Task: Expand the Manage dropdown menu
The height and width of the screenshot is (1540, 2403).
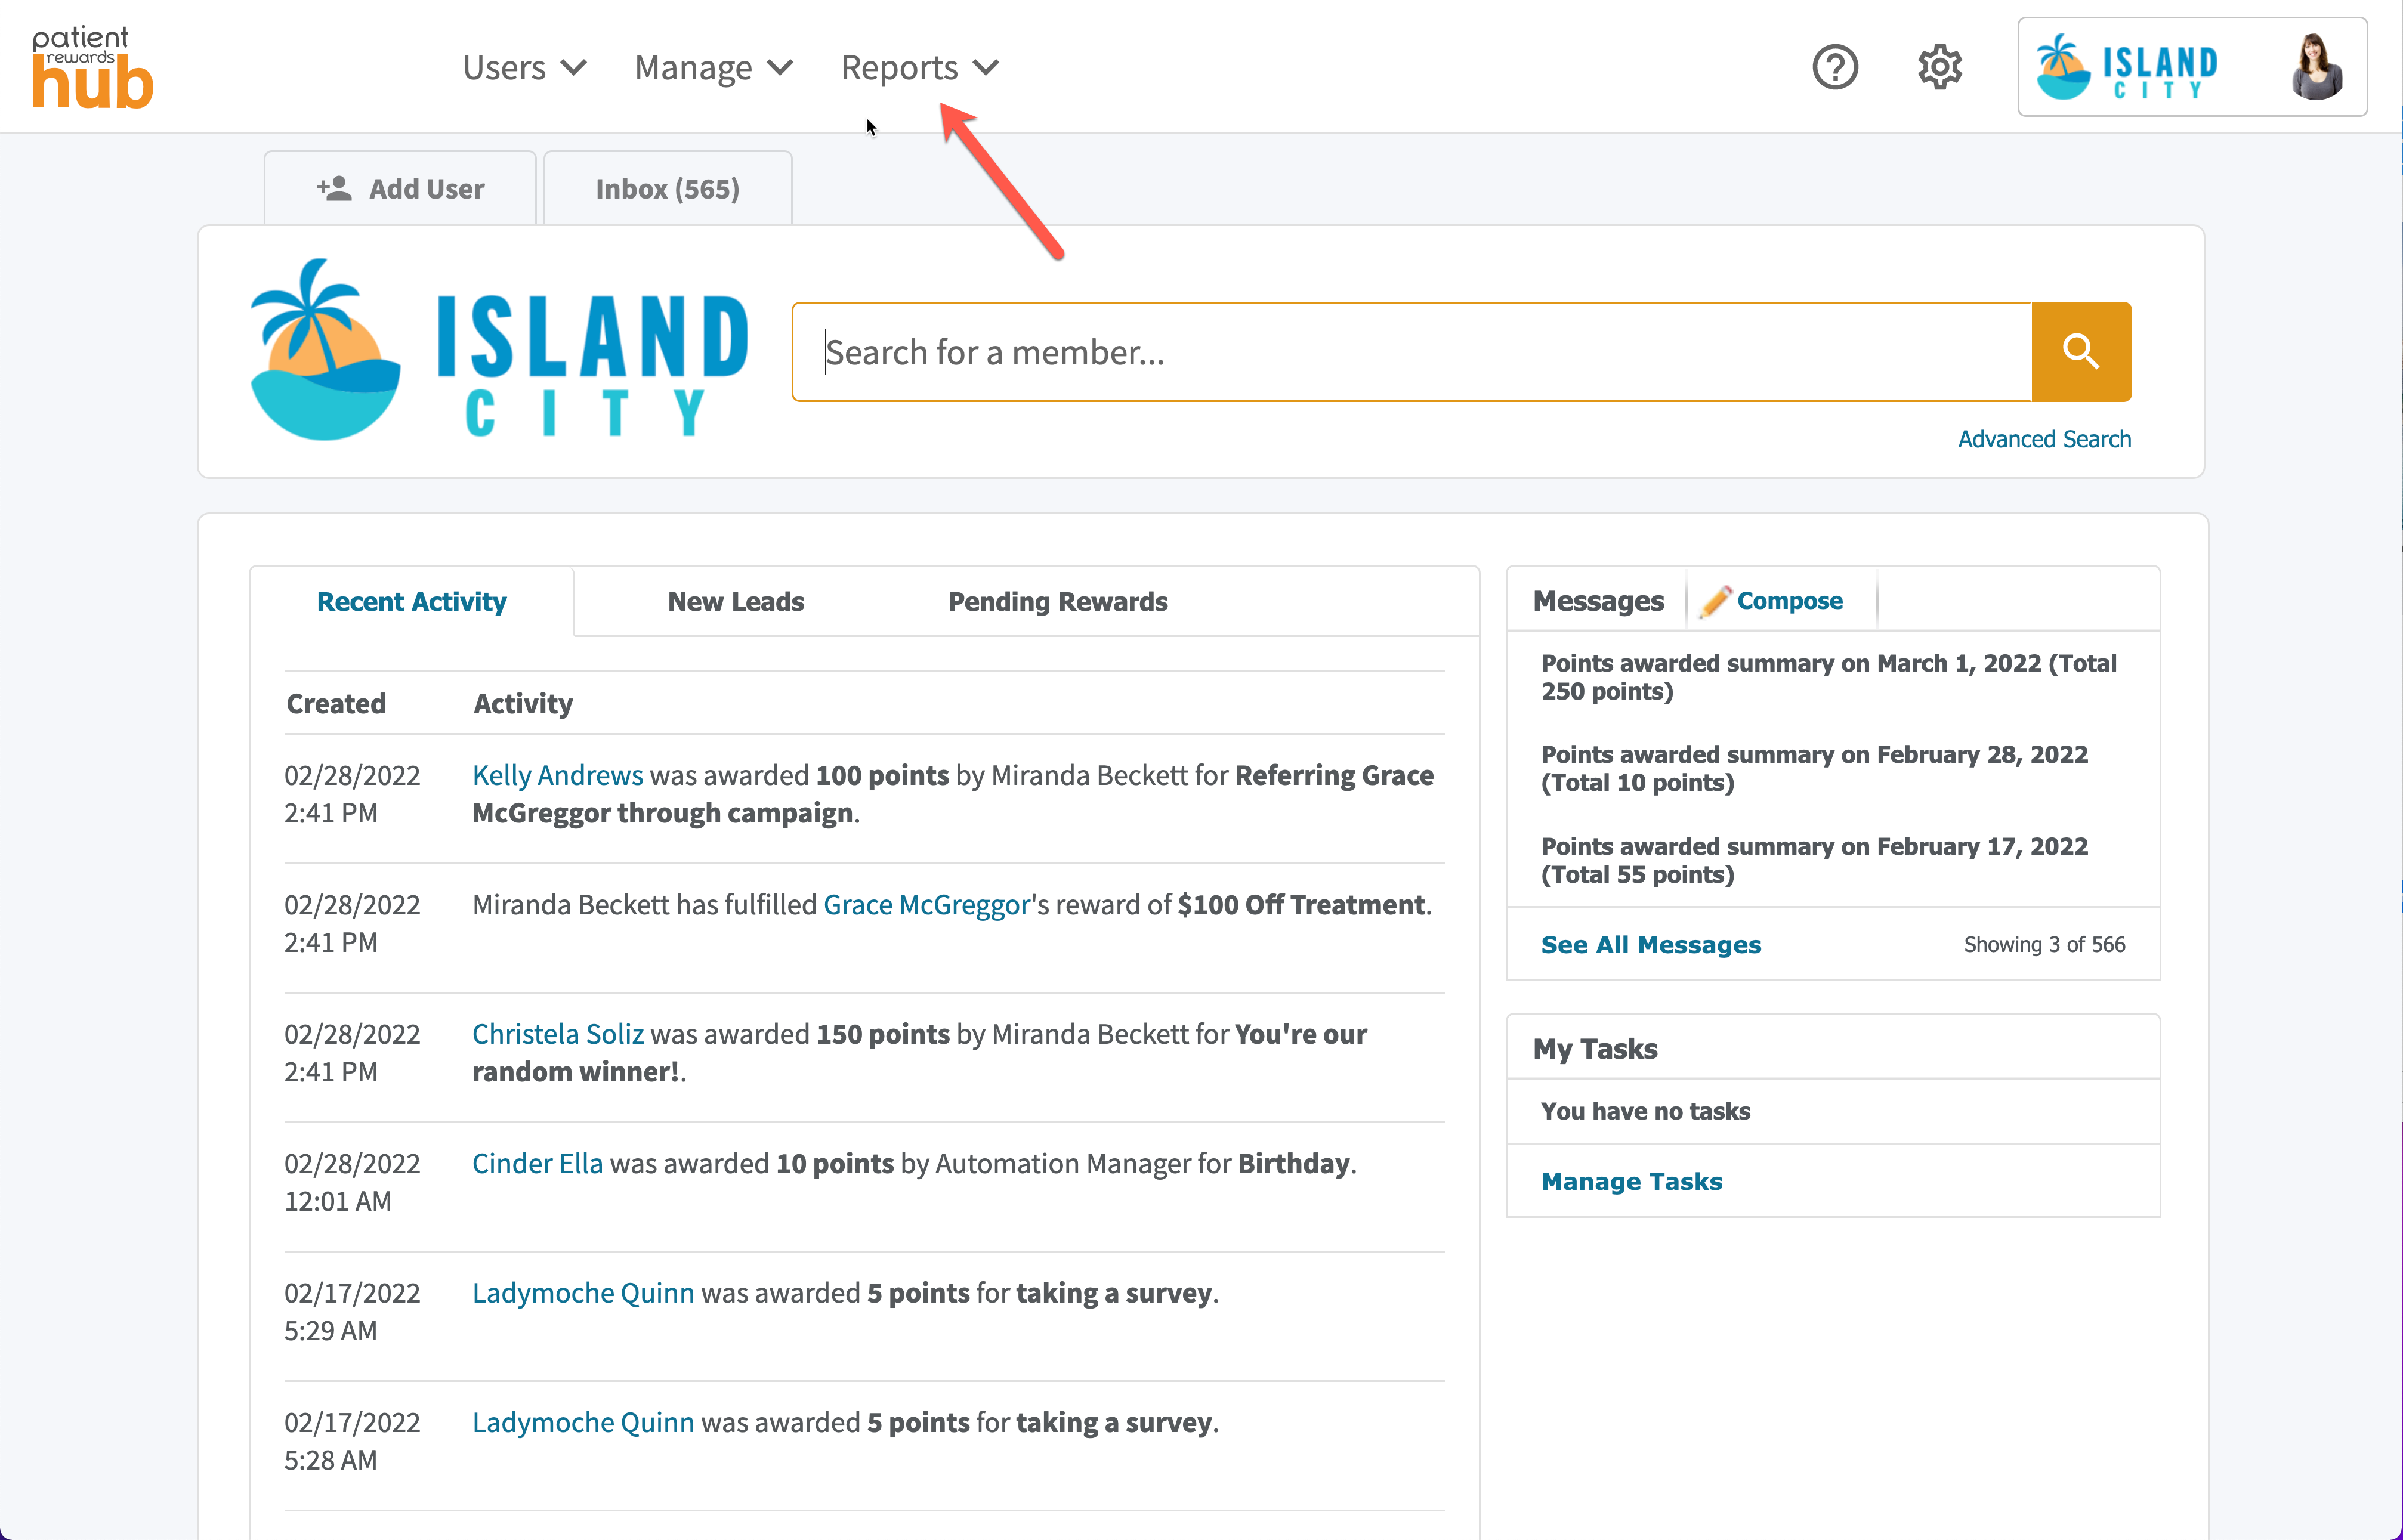Action: pyautogui.click(x=714, y=67)
